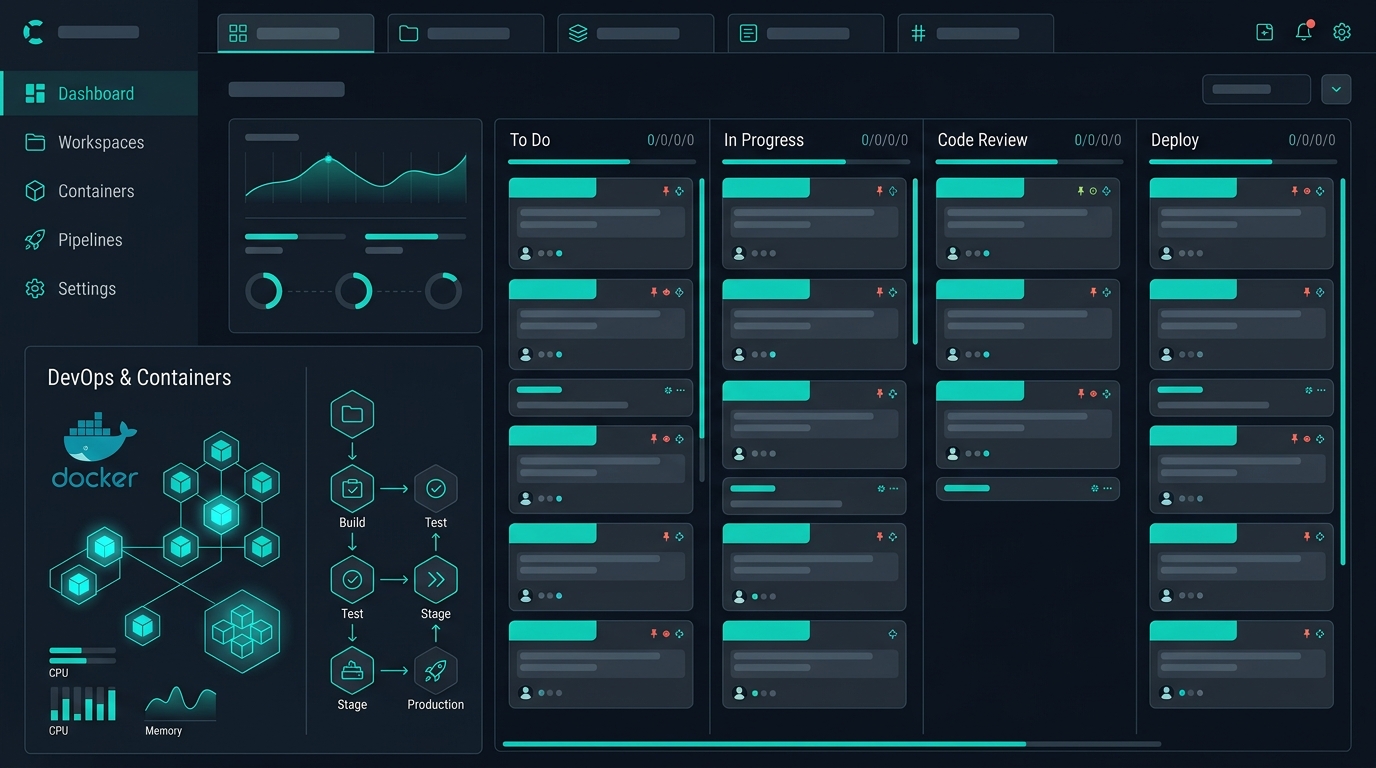The height and width of the screenshot is (768, 1376).
Task: Switch to the tab with hash icon
Action: pyautogui.click(x=976, y=33)
